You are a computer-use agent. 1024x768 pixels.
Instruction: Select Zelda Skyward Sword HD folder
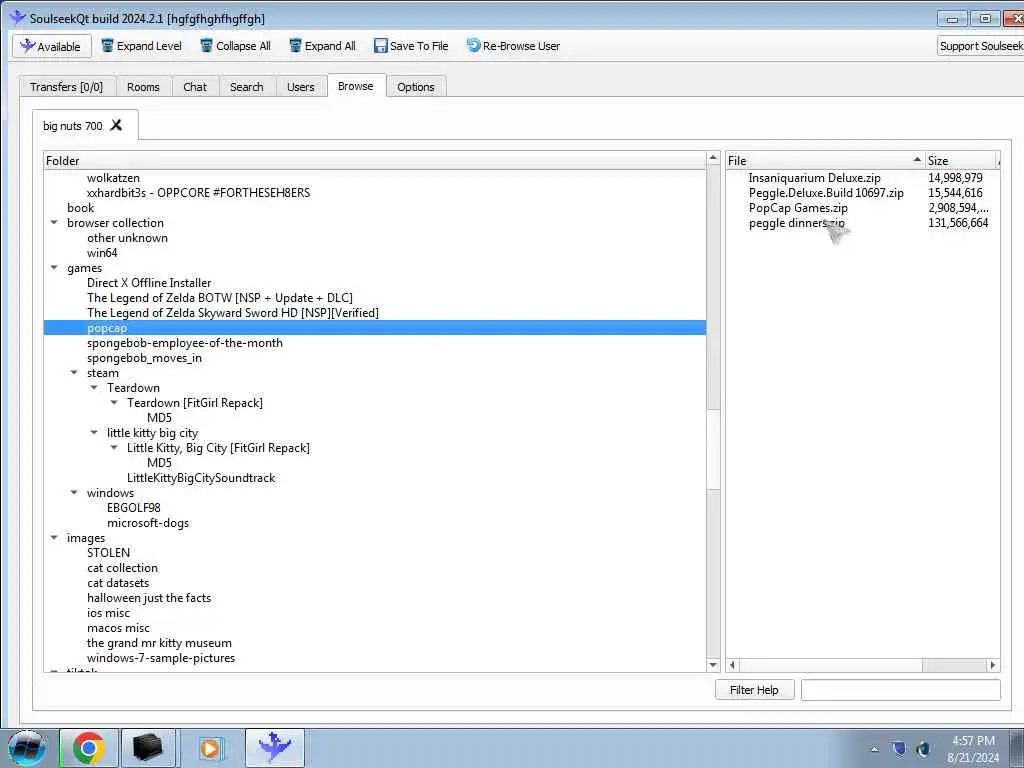[x=232, y=313]
